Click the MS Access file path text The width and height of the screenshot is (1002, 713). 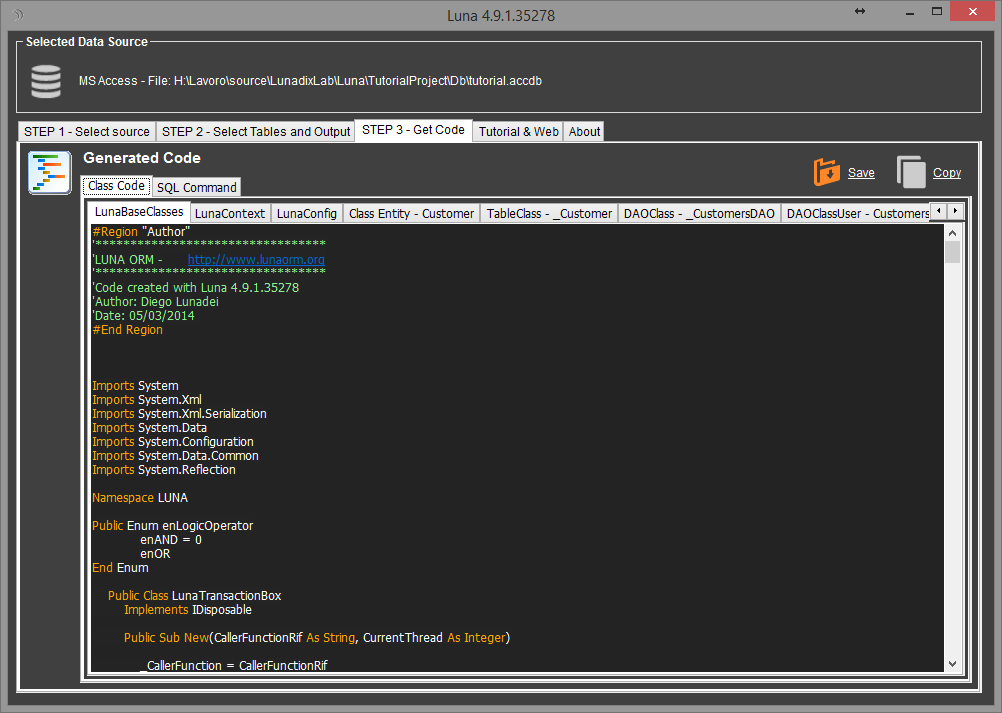[311, 81]
